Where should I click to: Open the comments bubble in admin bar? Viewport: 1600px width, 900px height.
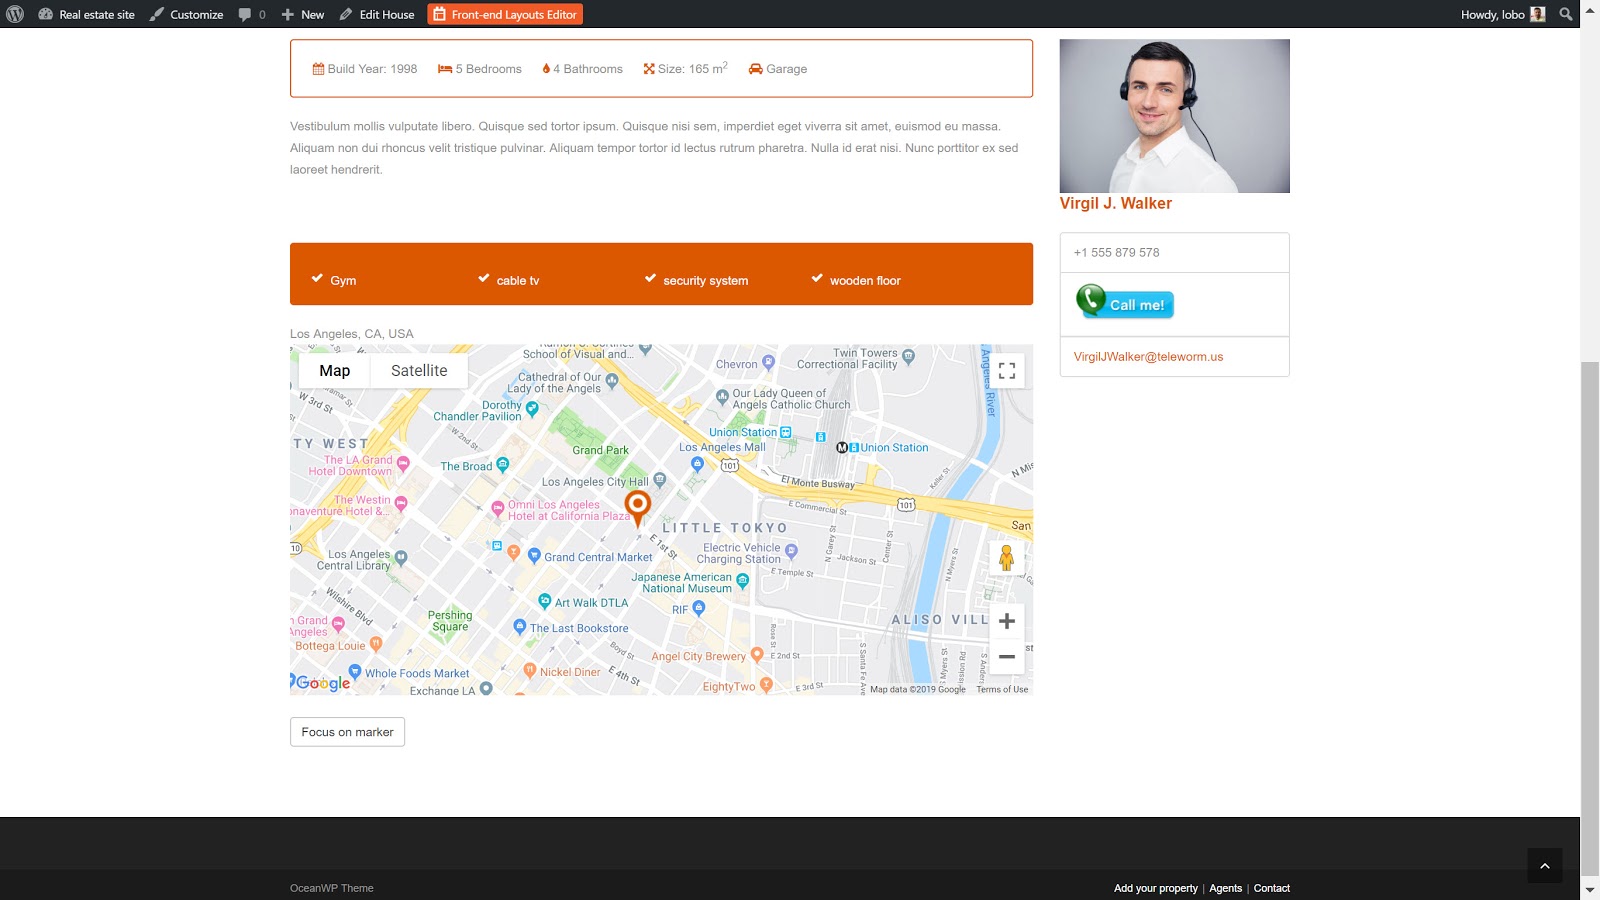click(x=252, y=14)
